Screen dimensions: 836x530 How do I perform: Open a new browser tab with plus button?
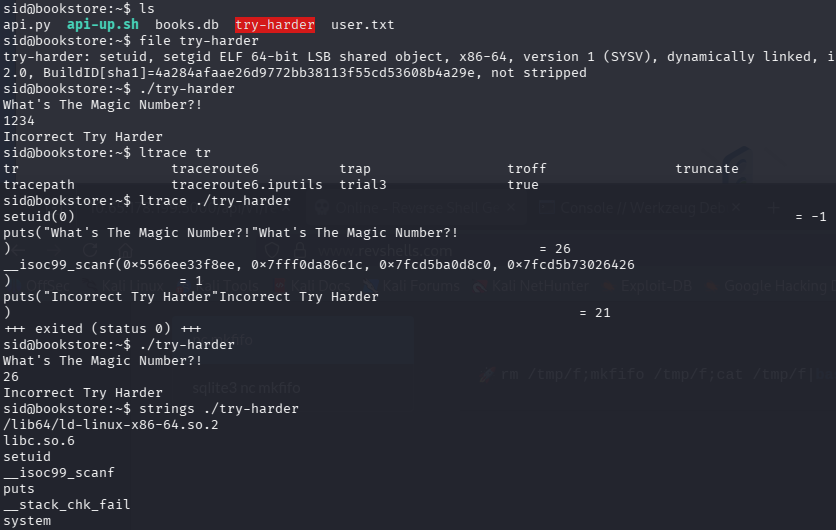point(773,208)
